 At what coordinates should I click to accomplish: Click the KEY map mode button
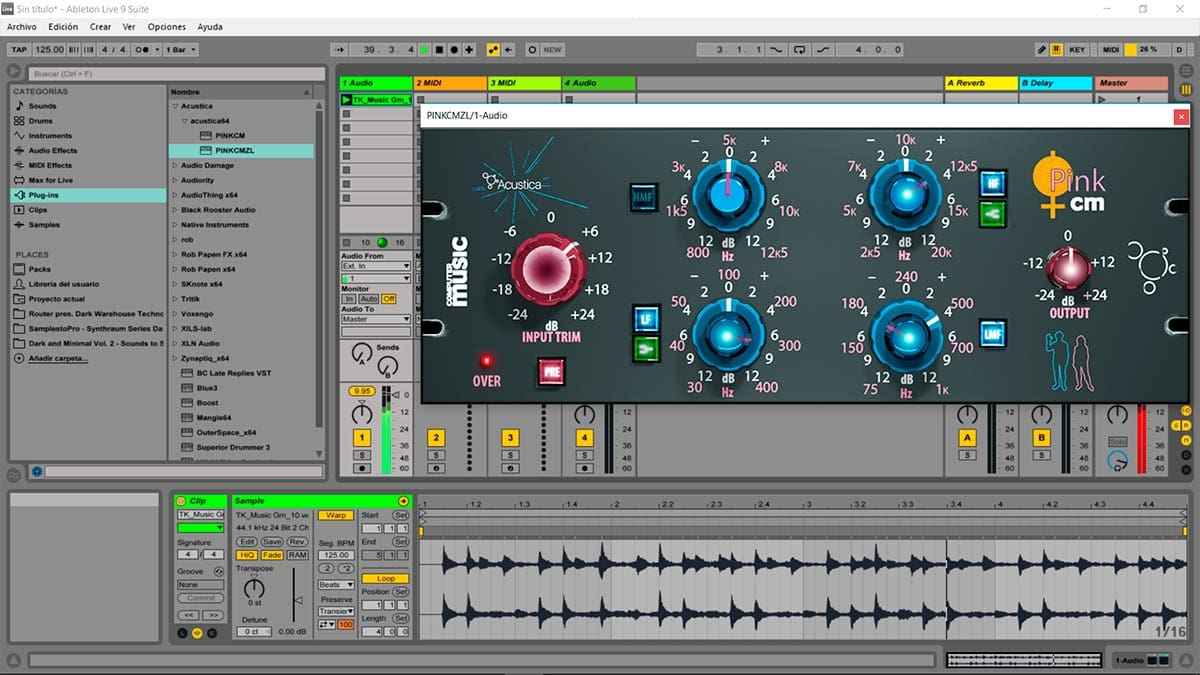1077,49
